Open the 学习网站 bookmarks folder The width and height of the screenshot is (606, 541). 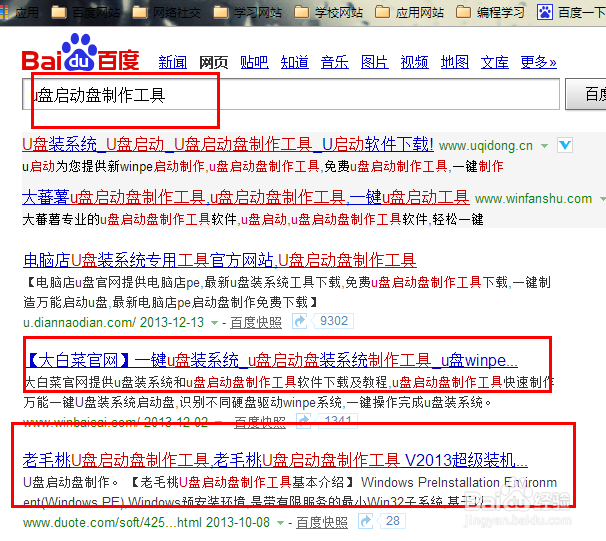[x=248, y=13]
